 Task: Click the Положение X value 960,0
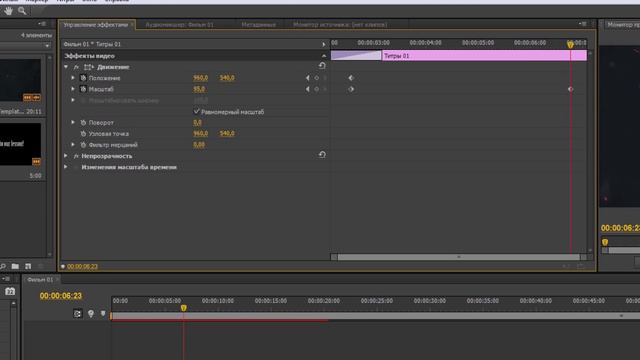point(200,78)
